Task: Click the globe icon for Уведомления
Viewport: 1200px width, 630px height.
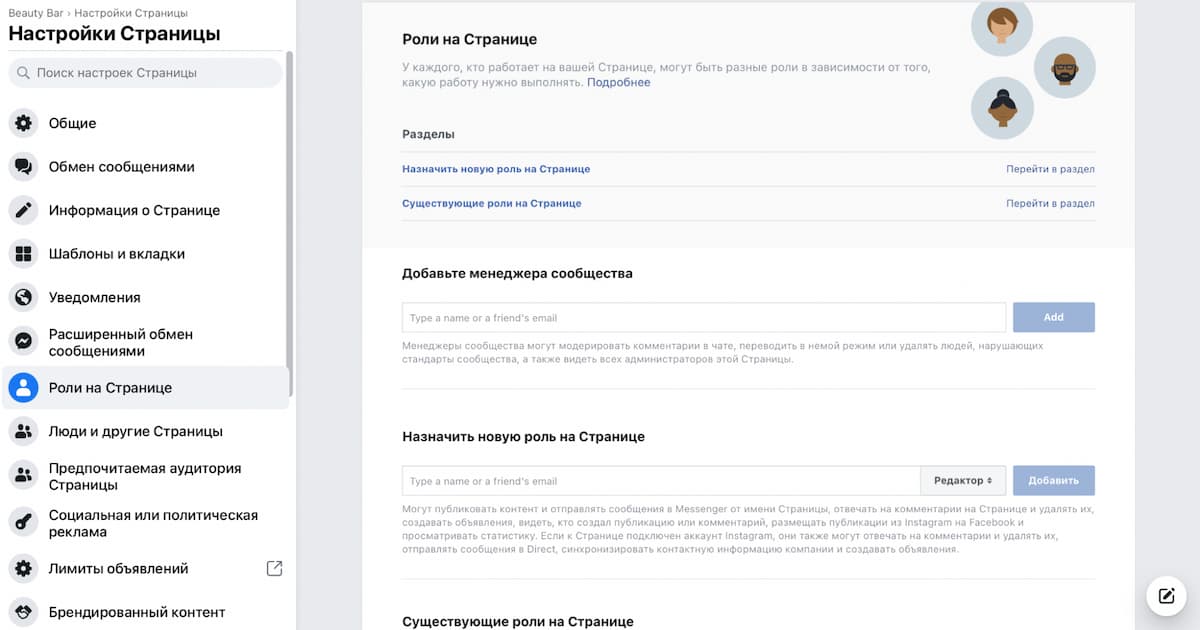Action: [23, 298]
